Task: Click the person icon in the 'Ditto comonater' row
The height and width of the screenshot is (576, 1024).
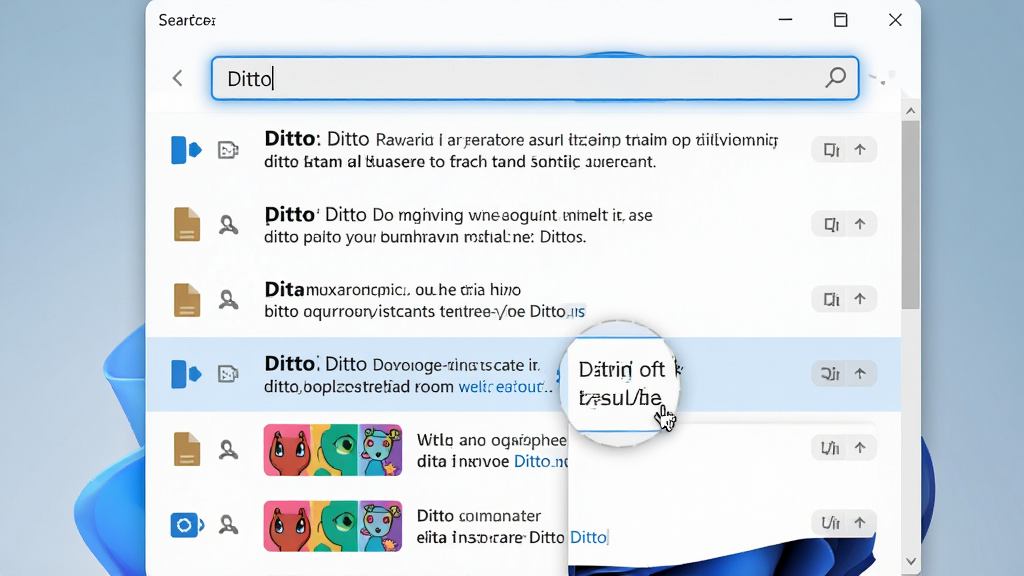Action: point(228,524)
